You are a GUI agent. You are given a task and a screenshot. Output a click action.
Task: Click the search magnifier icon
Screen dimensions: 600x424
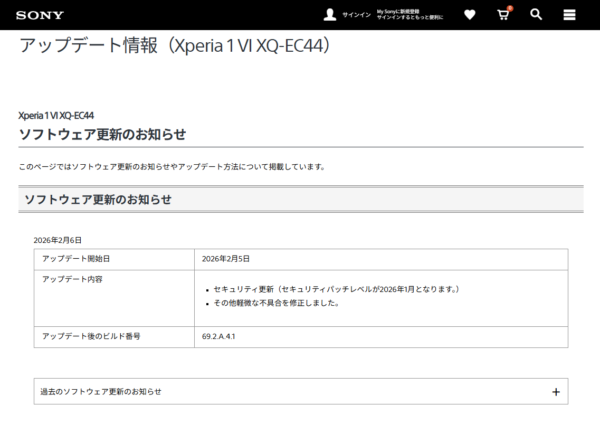click(x=536, y=15)
